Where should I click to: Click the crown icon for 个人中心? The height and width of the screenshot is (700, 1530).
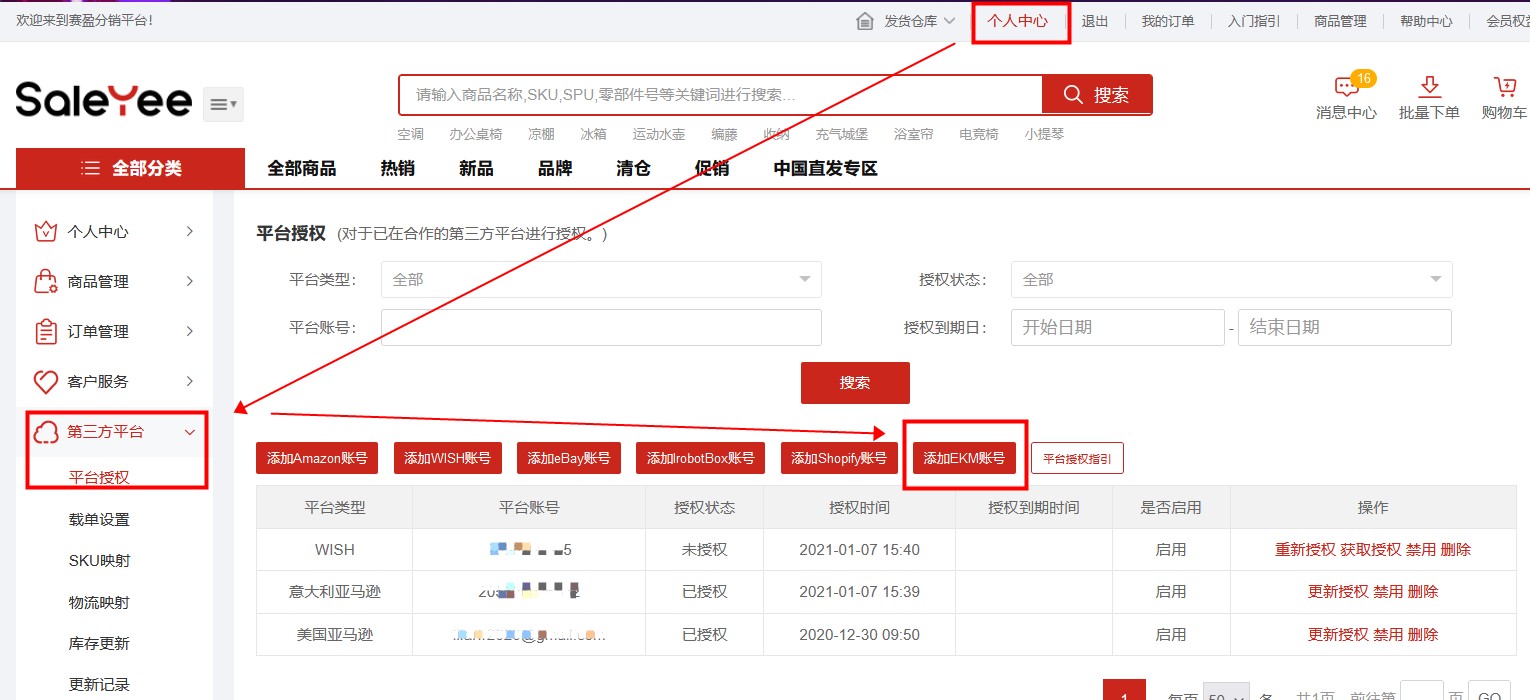coord(45,232)
